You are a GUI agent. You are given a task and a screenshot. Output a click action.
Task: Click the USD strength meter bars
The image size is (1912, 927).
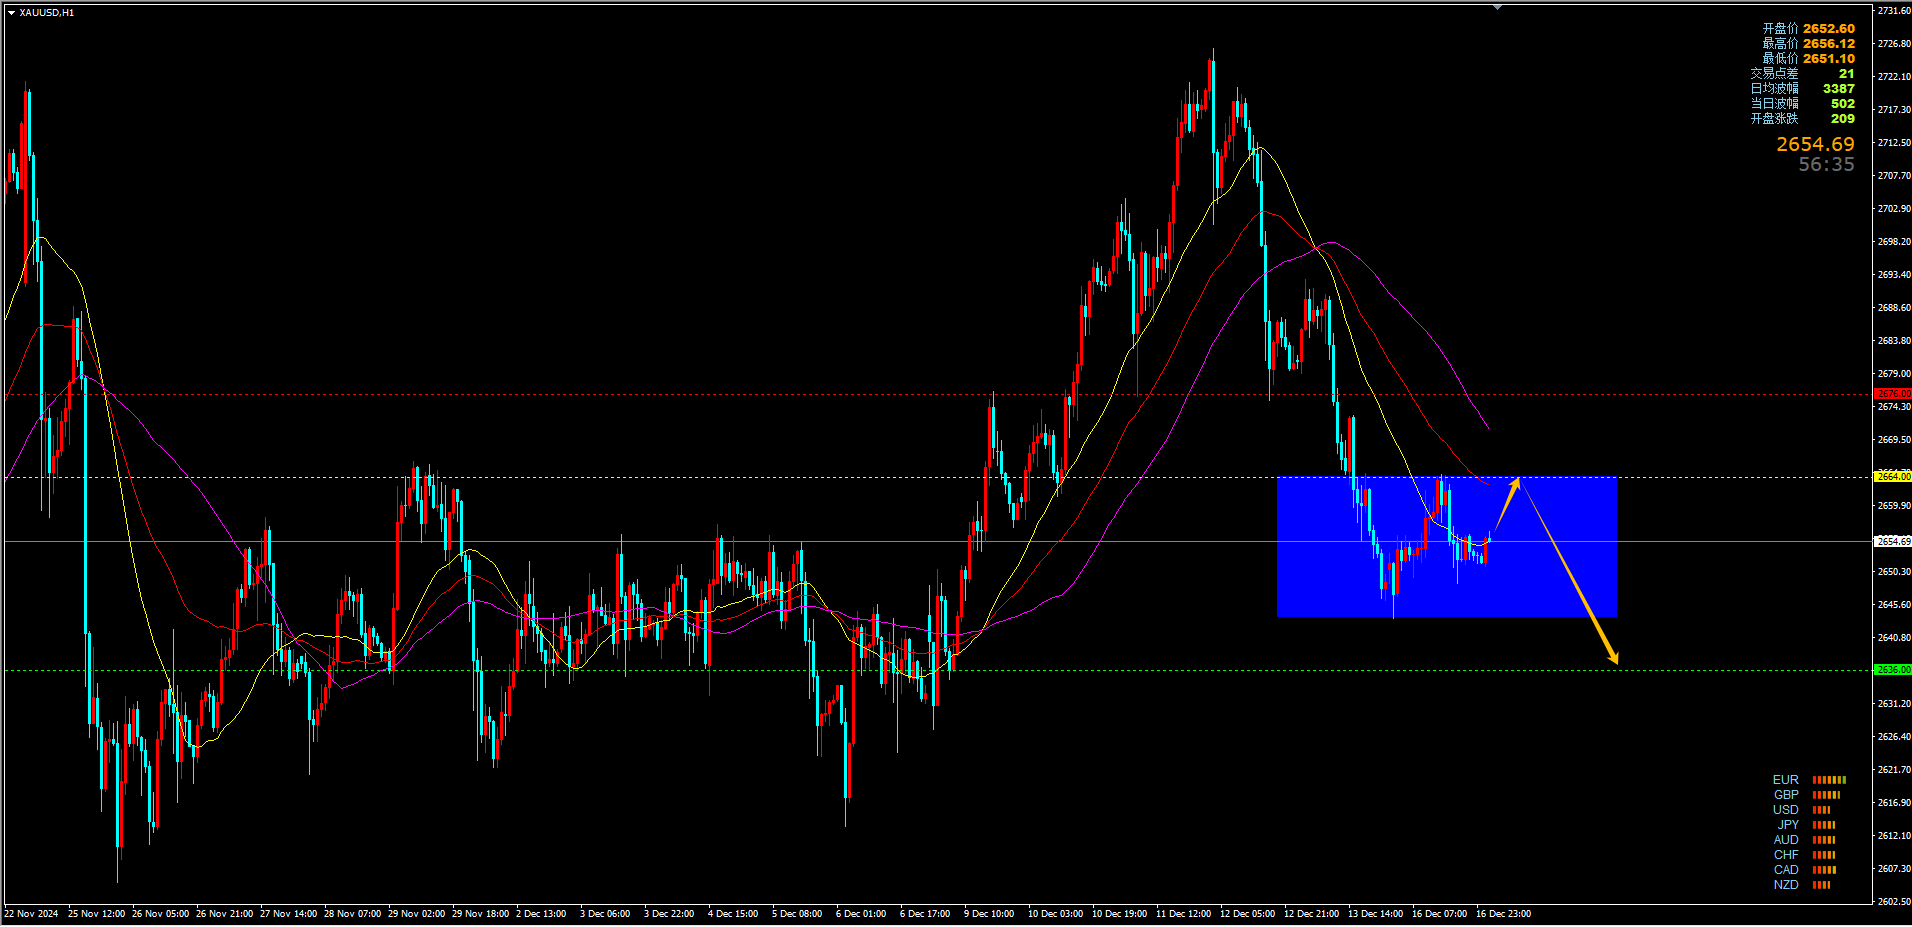coord(1821,810)
